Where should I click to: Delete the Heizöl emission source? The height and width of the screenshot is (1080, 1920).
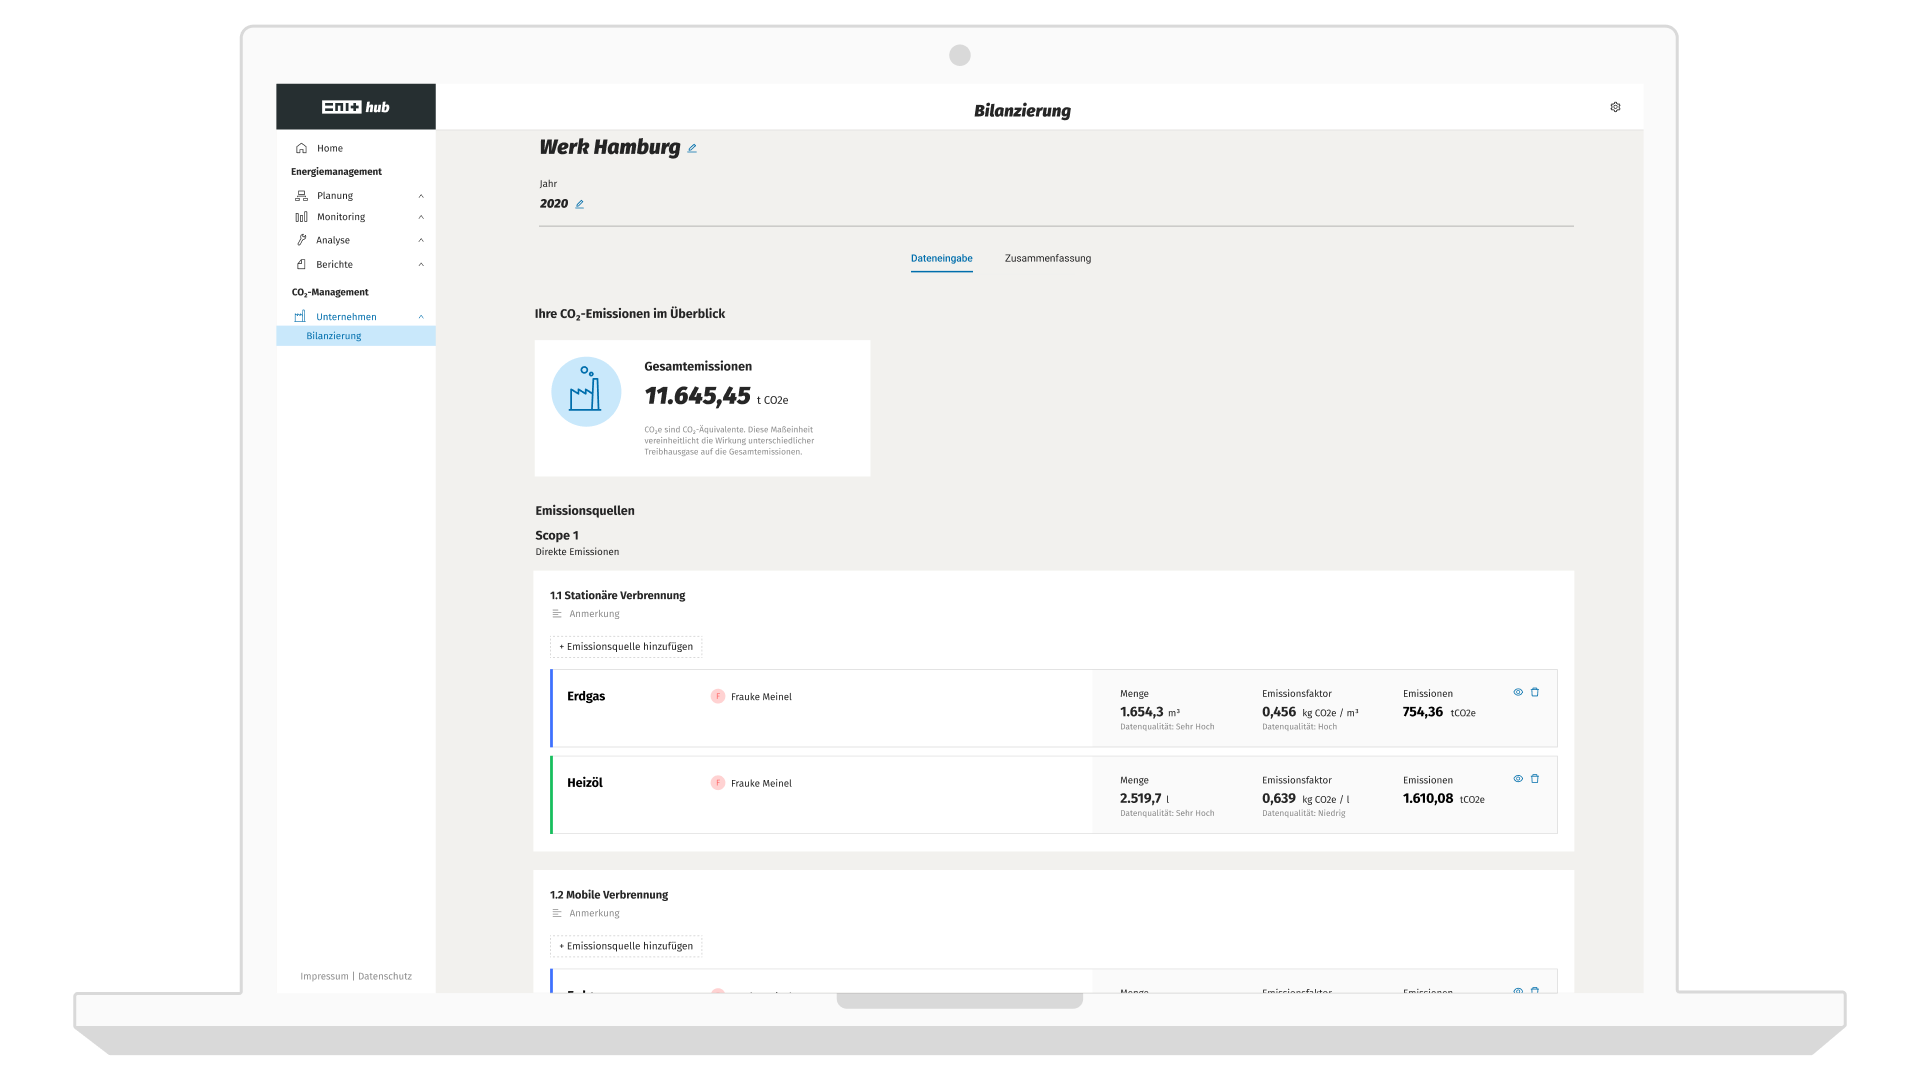pyautogui.click(x=1535, y=779)
